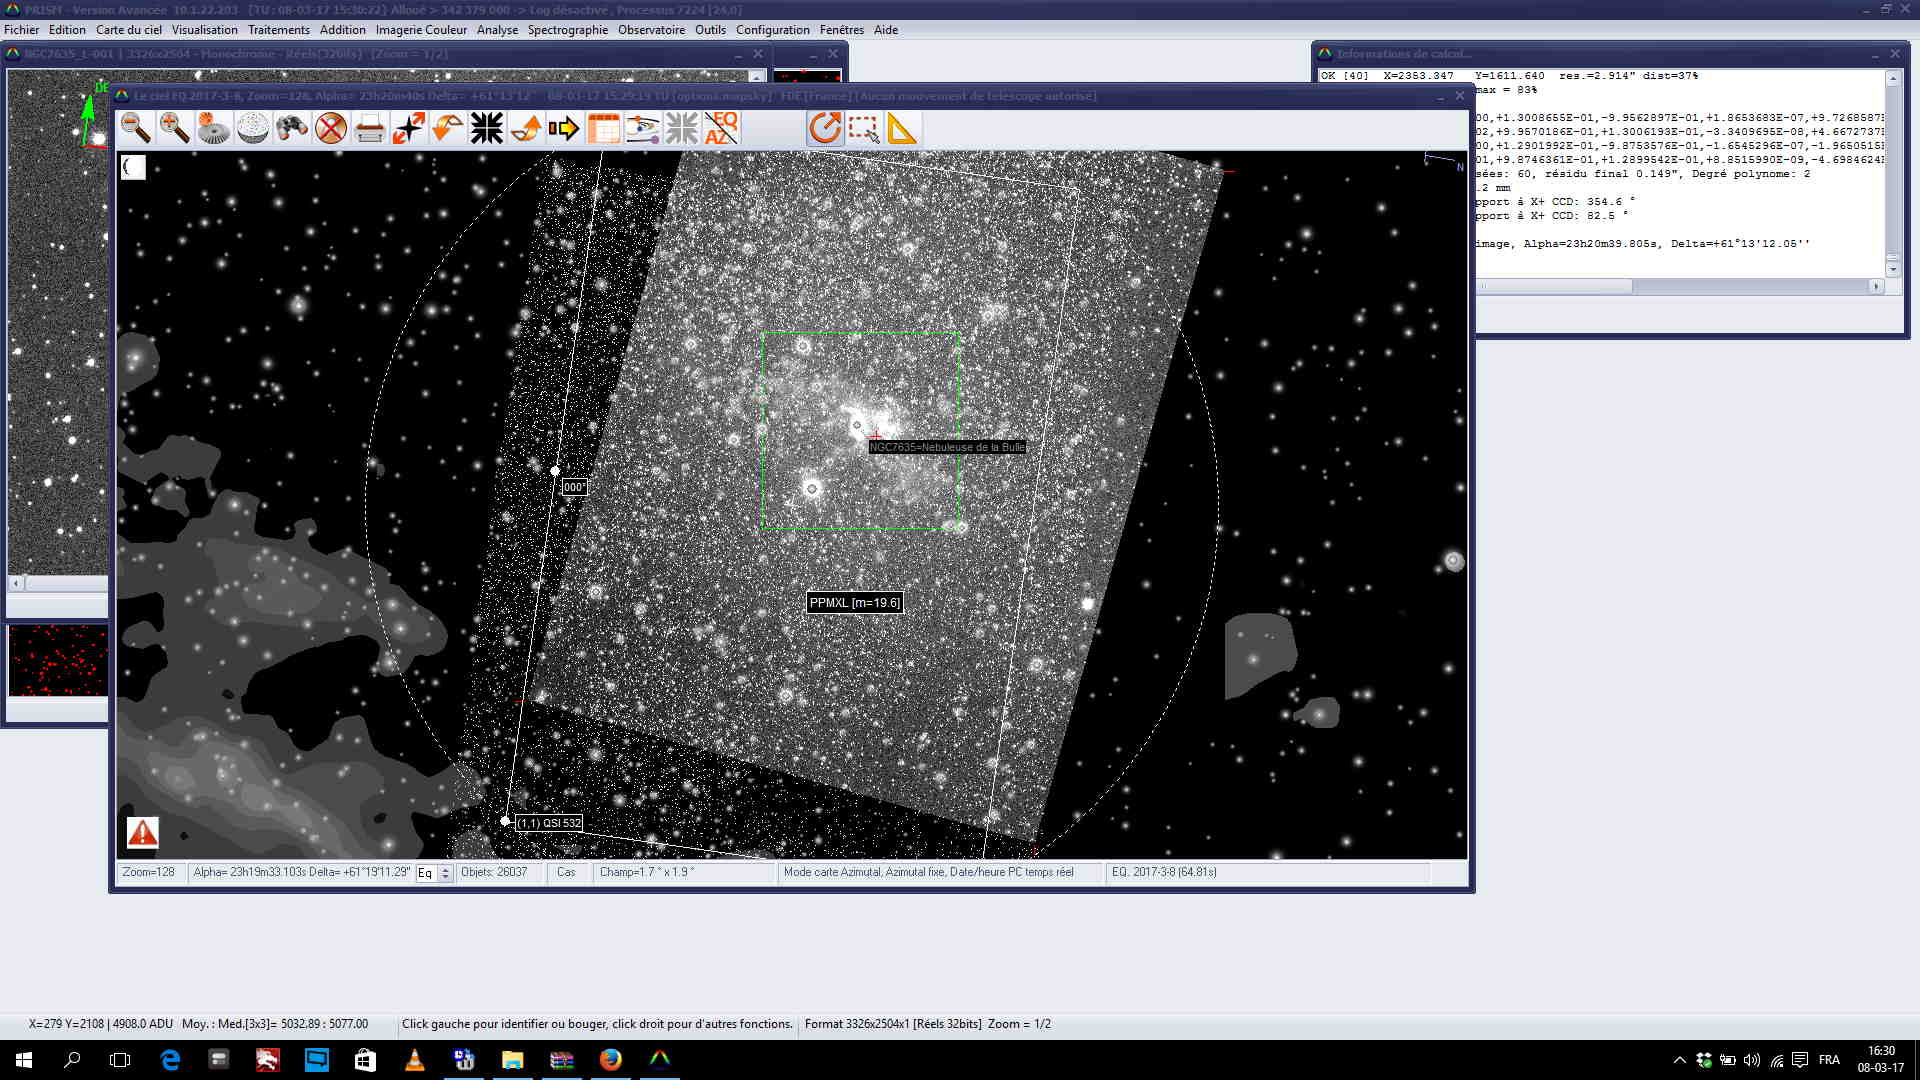
Task: Click the yellow arrow icon in toolbar
Action: coord(564,128)
